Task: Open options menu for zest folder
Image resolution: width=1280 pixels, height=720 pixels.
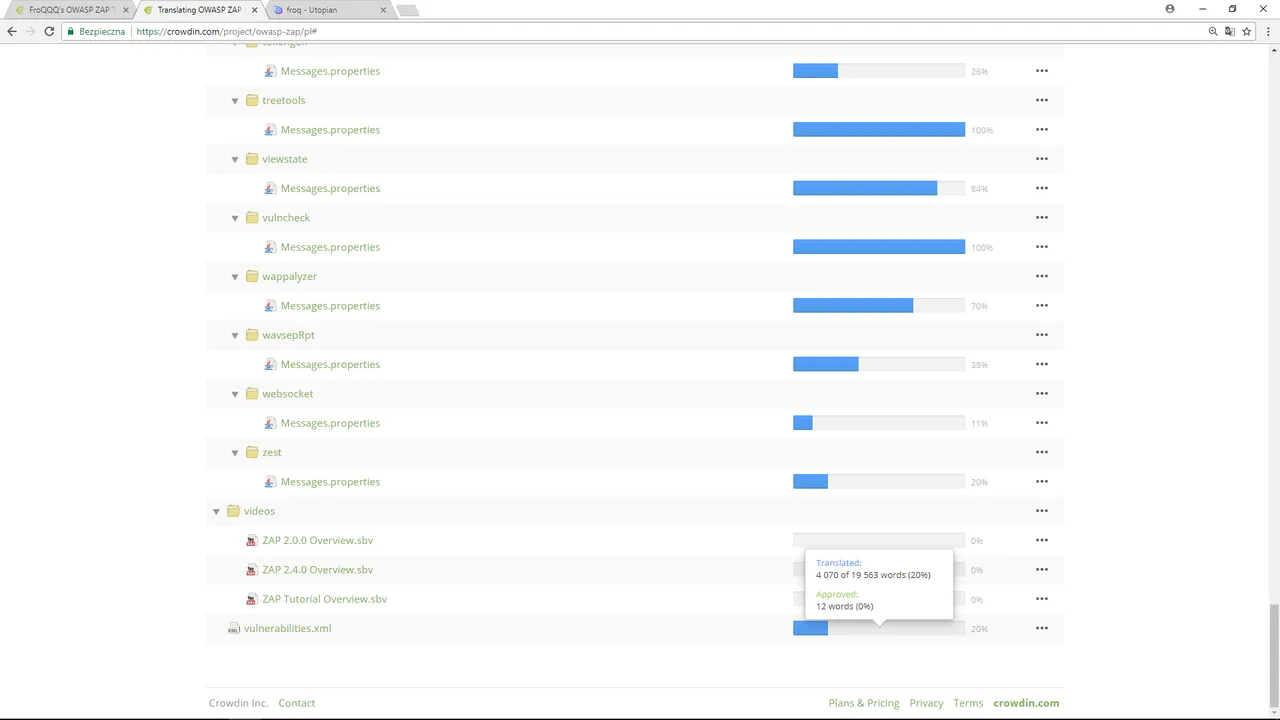Action: coord(1042,452)
